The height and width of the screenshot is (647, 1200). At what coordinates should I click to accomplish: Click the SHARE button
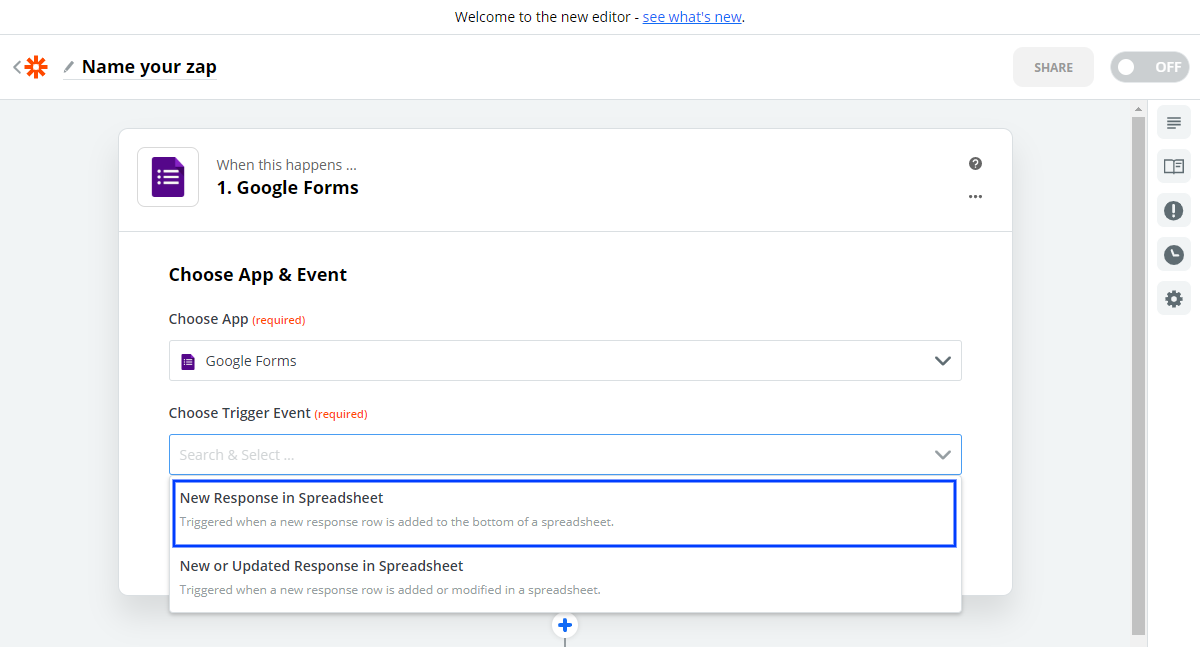point(1053,67)
